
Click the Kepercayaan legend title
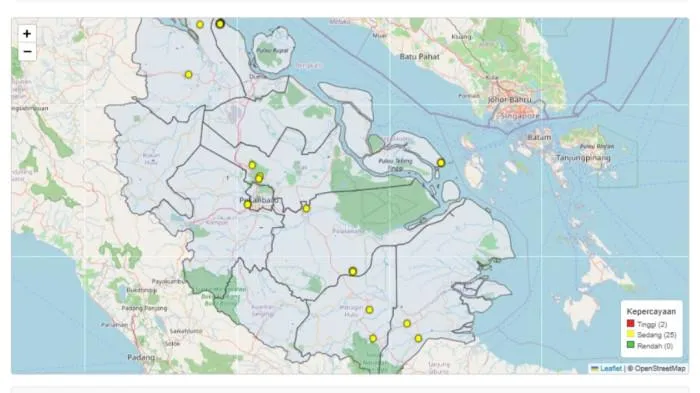coord(651,312)
